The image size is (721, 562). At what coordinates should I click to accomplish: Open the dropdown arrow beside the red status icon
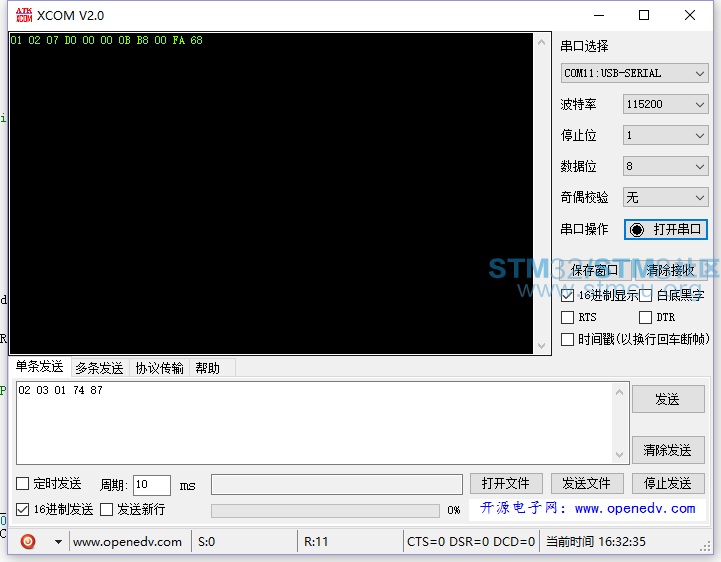[58, 542]
